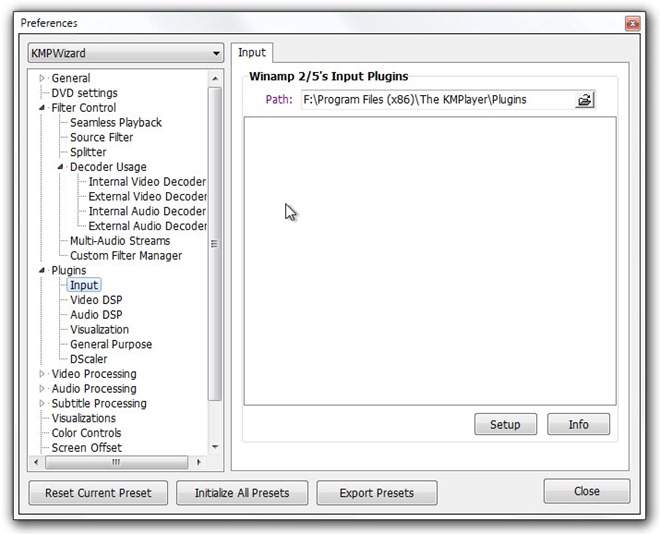
Task: Select Multi-Audio Streams item
Action: coord(120,241)
